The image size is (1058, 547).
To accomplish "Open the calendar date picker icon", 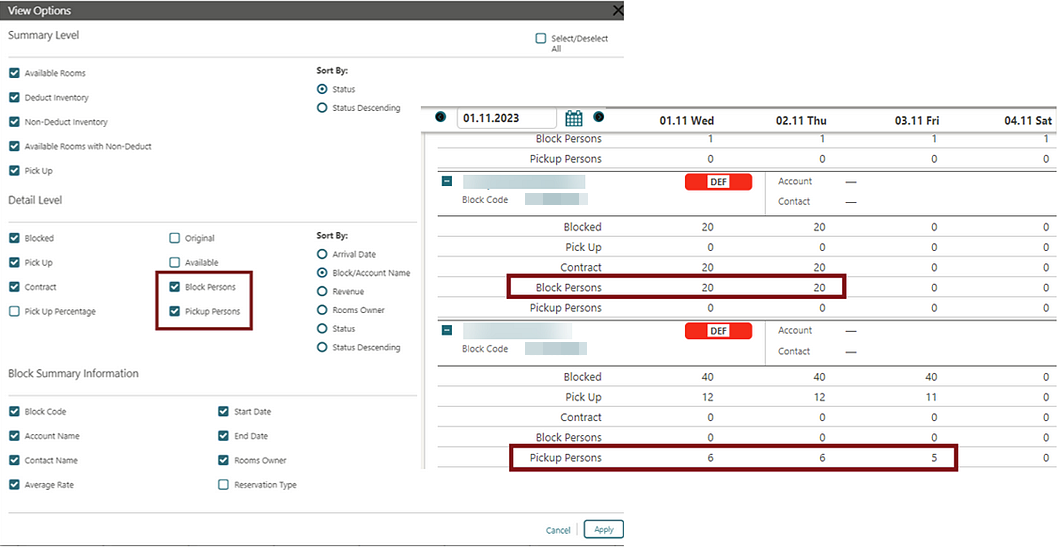I will click(x=574, y=118).
